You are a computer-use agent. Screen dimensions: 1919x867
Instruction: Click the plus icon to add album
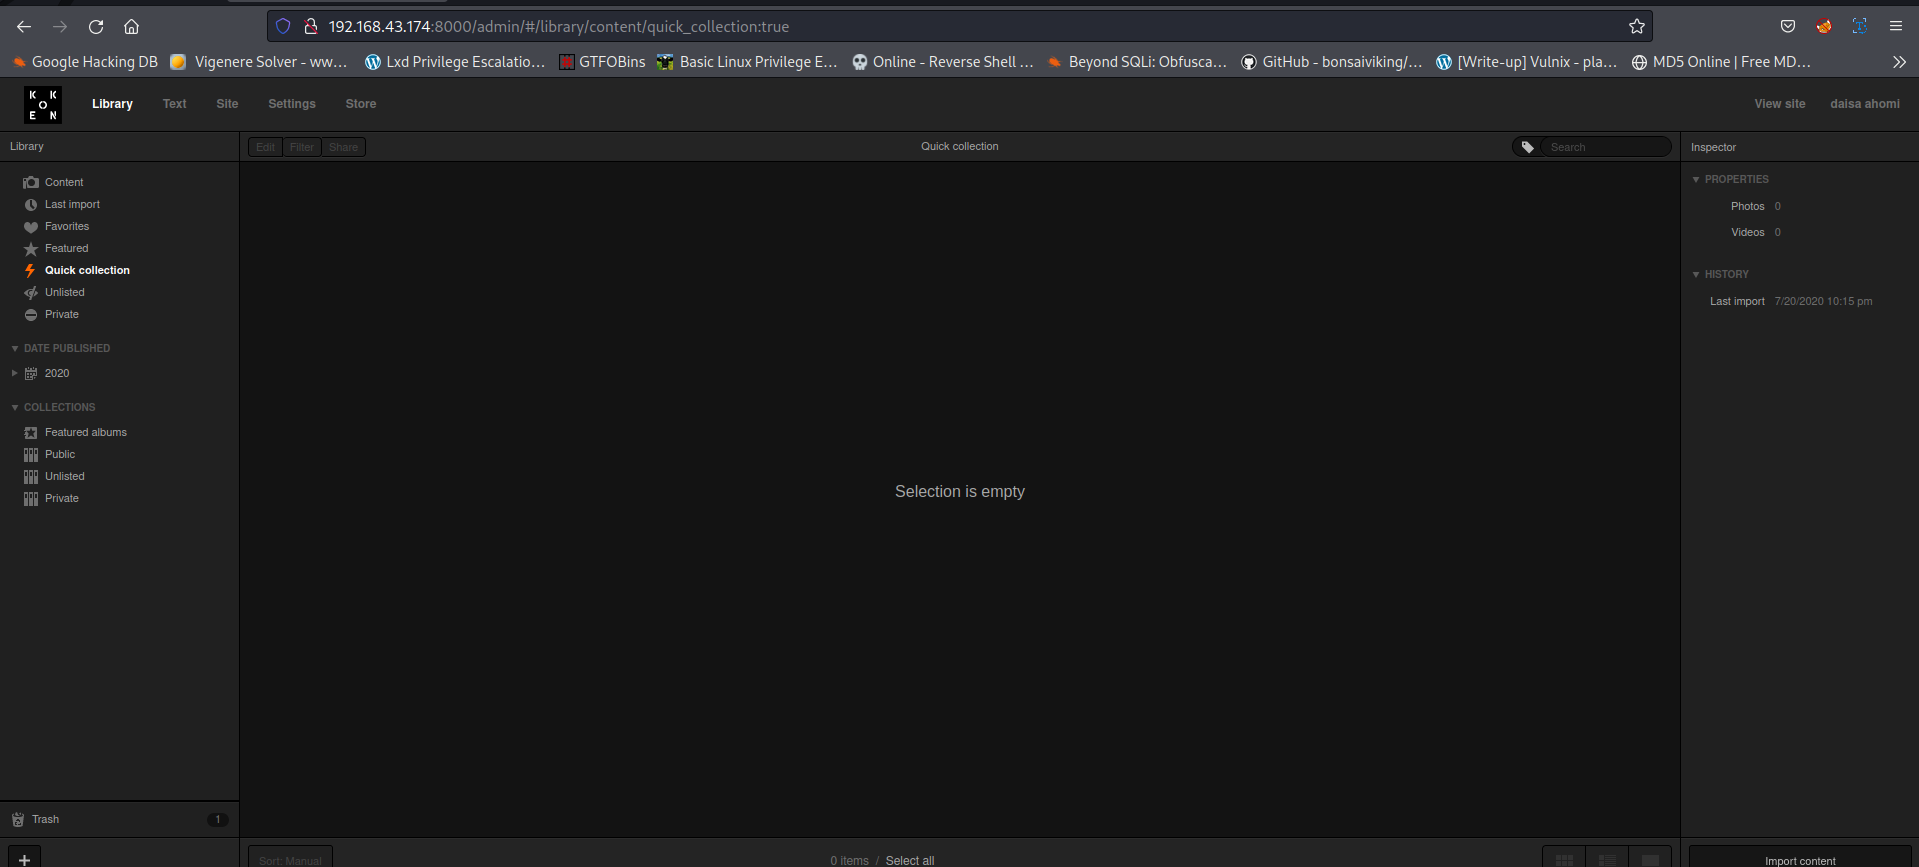coord(24,858)
